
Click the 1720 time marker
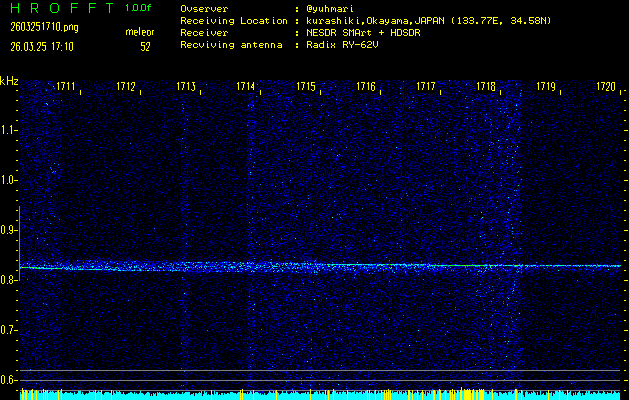click(606, 86)
